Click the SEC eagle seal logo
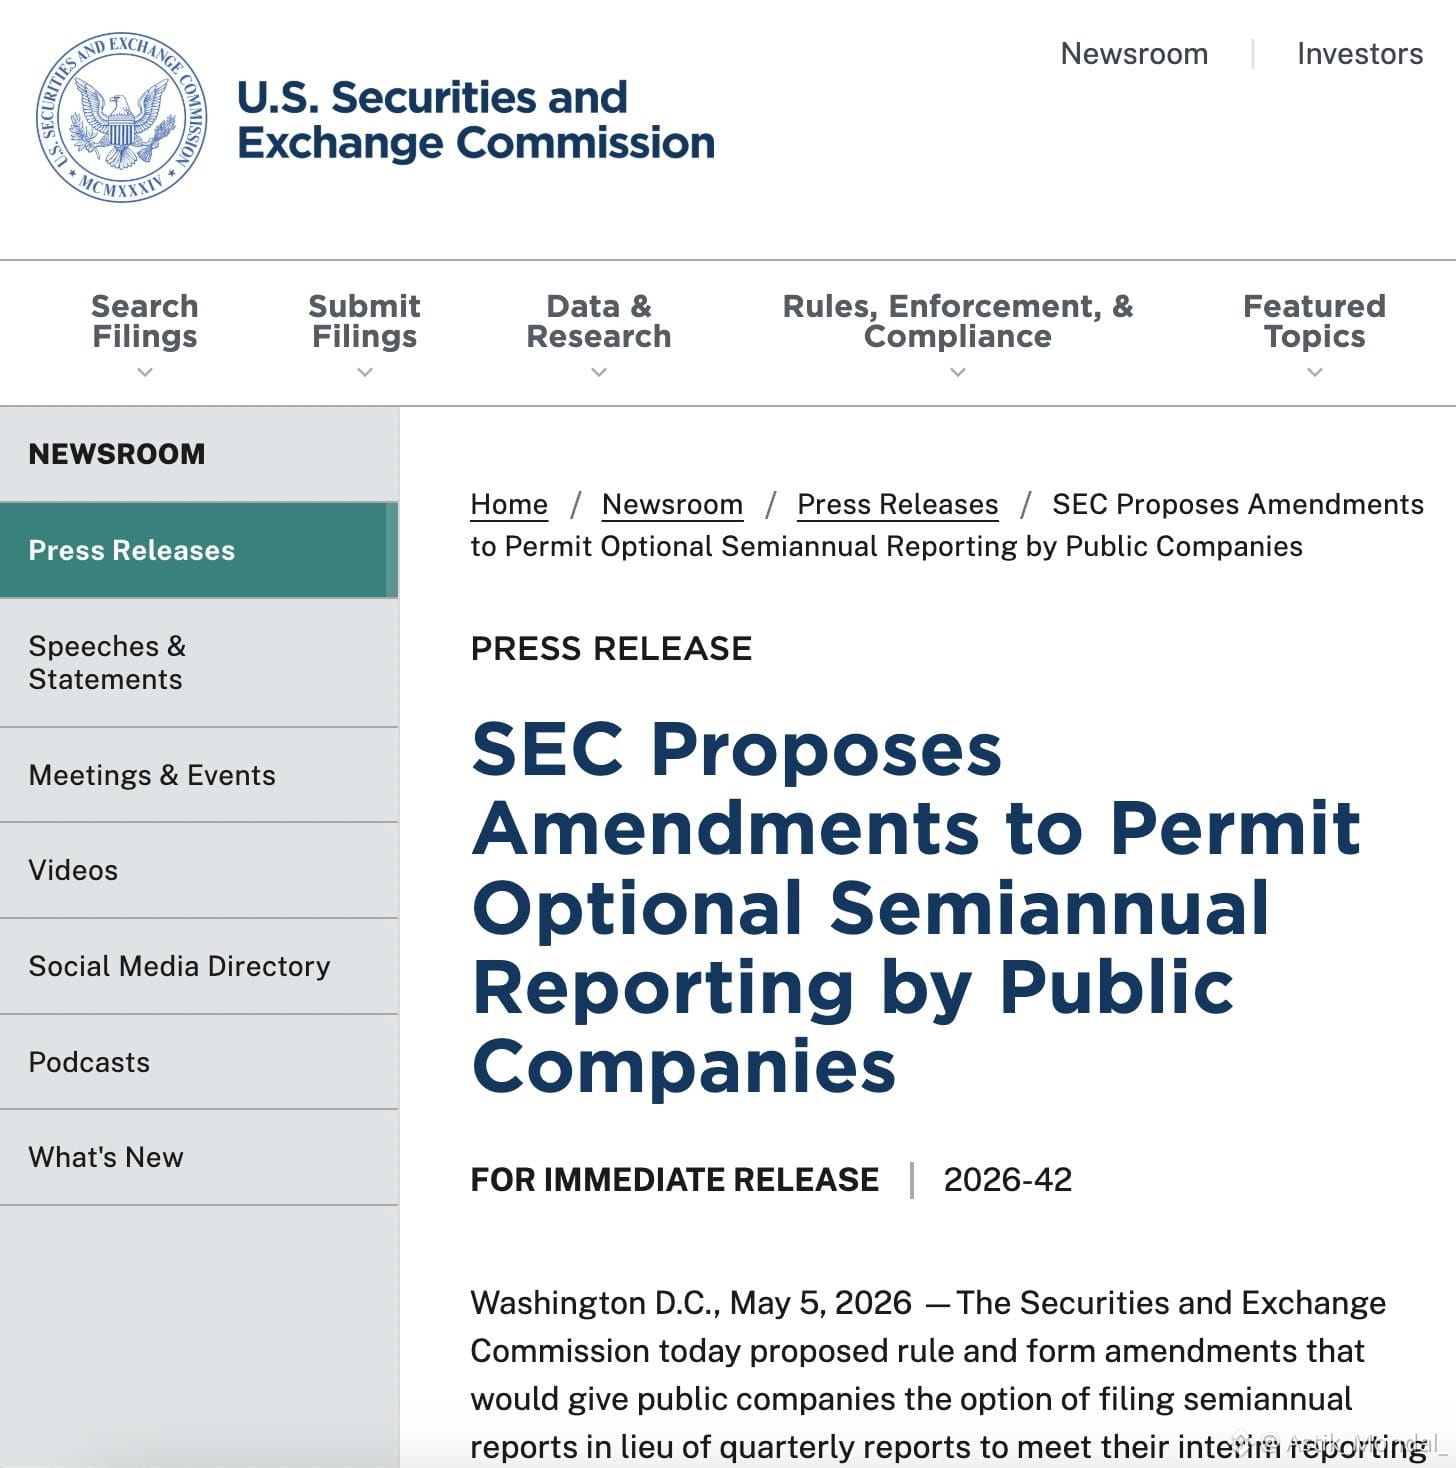The height and width of the screenshot is (1468, 1456). point(122,118)
